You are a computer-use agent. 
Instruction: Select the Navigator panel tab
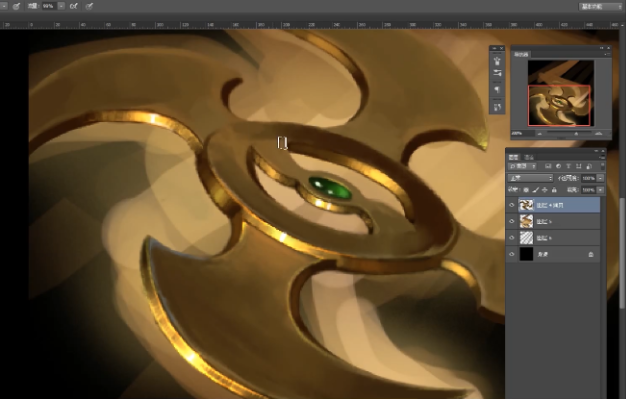[x=521, y=54]
